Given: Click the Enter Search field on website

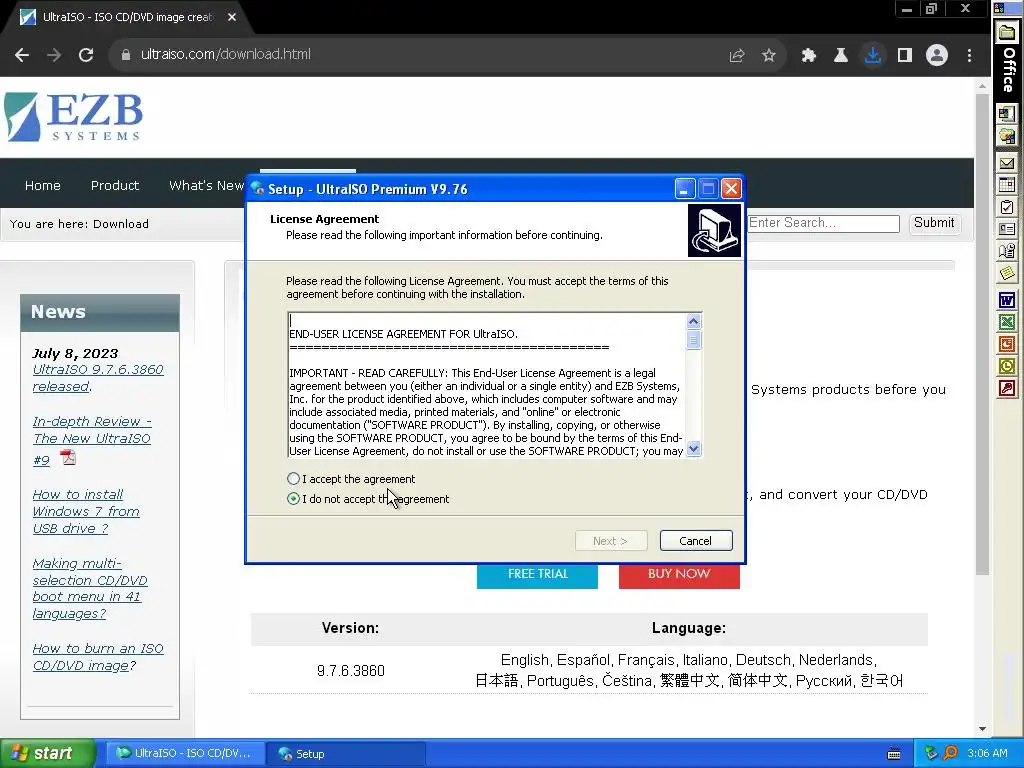Looking at the screenshot, I should [x=823, y=223].
